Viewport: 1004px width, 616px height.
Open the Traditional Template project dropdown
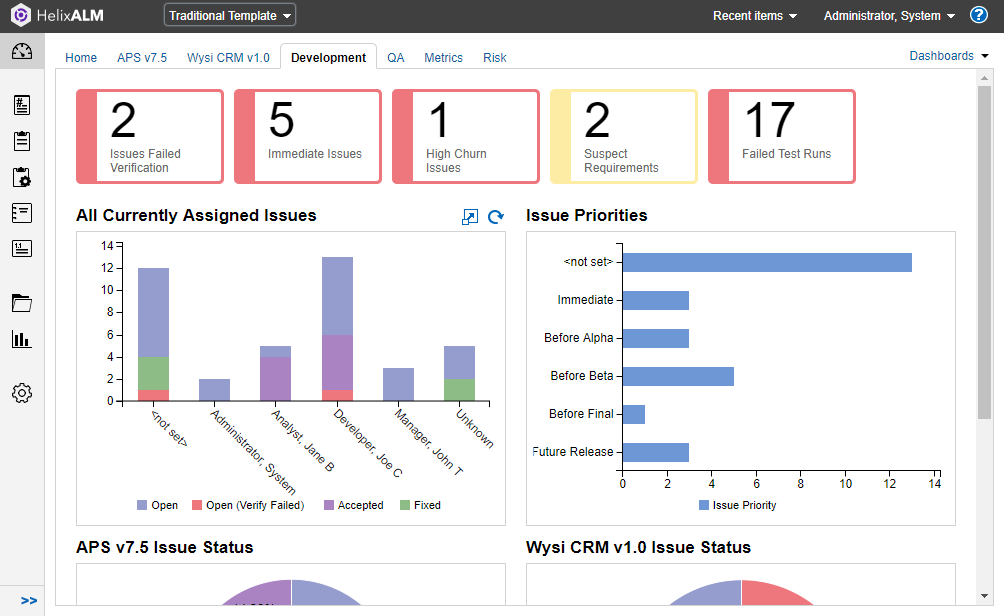tap(230, 15)
